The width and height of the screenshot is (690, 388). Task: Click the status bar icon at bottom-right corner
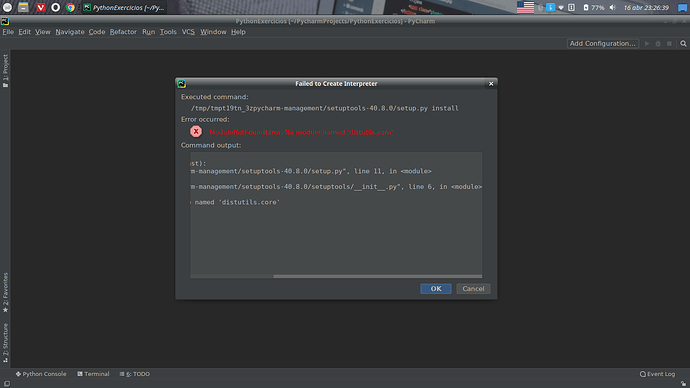(683, 384)
